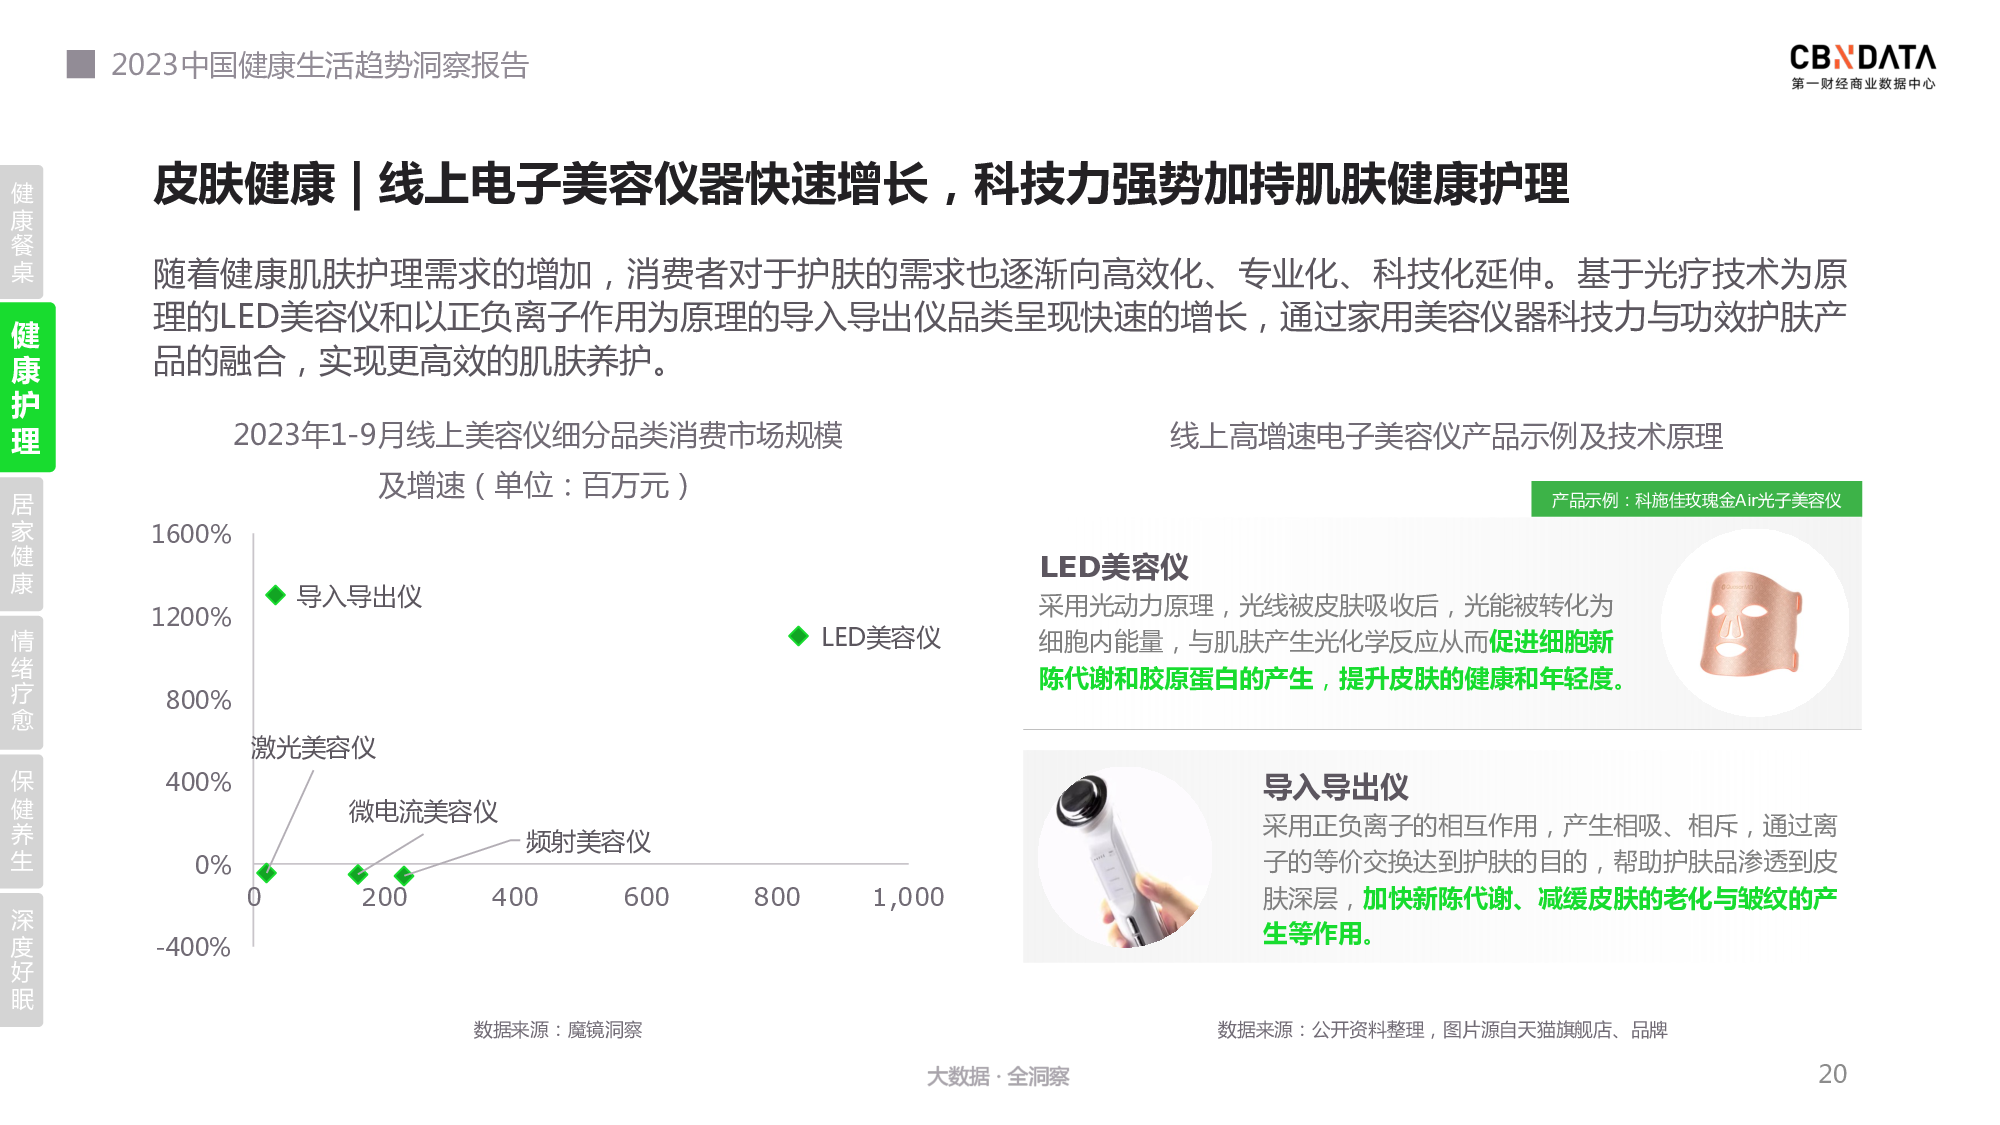Screen dimensions: 2000x1125
Task: Switch to 情绪疗愈 side tab
Action: [x=22, y=681]
